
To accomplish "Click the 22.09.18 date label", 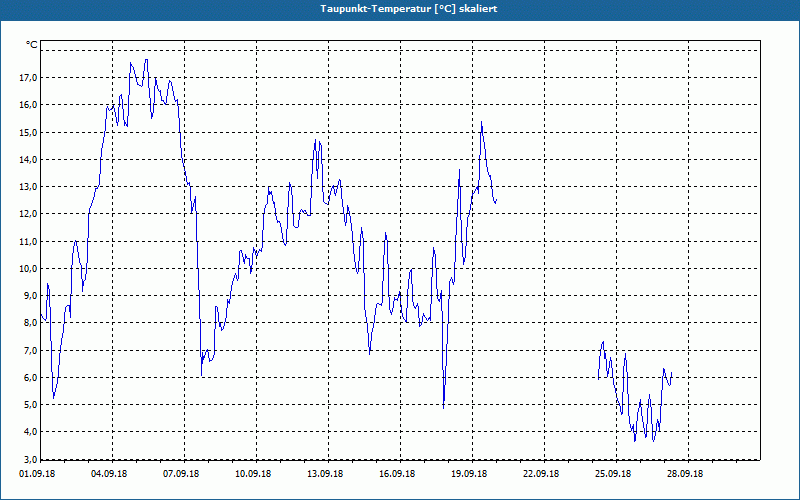I will 541,473.
